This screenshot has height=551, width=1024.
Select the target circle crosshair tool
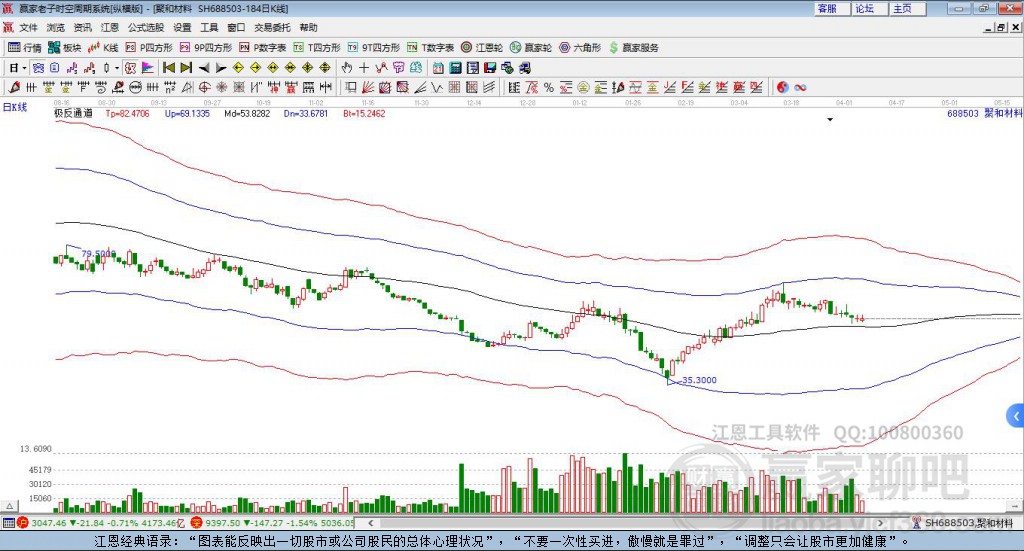coord(204,87)
